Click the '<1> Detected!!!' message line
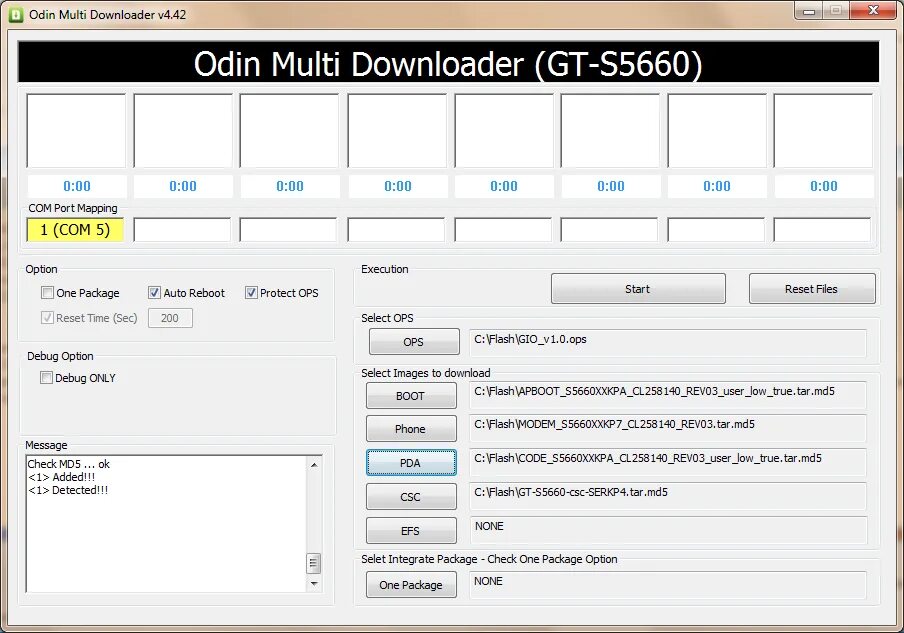The height and width of the screenshot is (633, 904). pyautogui.click(x=68, y=491)
